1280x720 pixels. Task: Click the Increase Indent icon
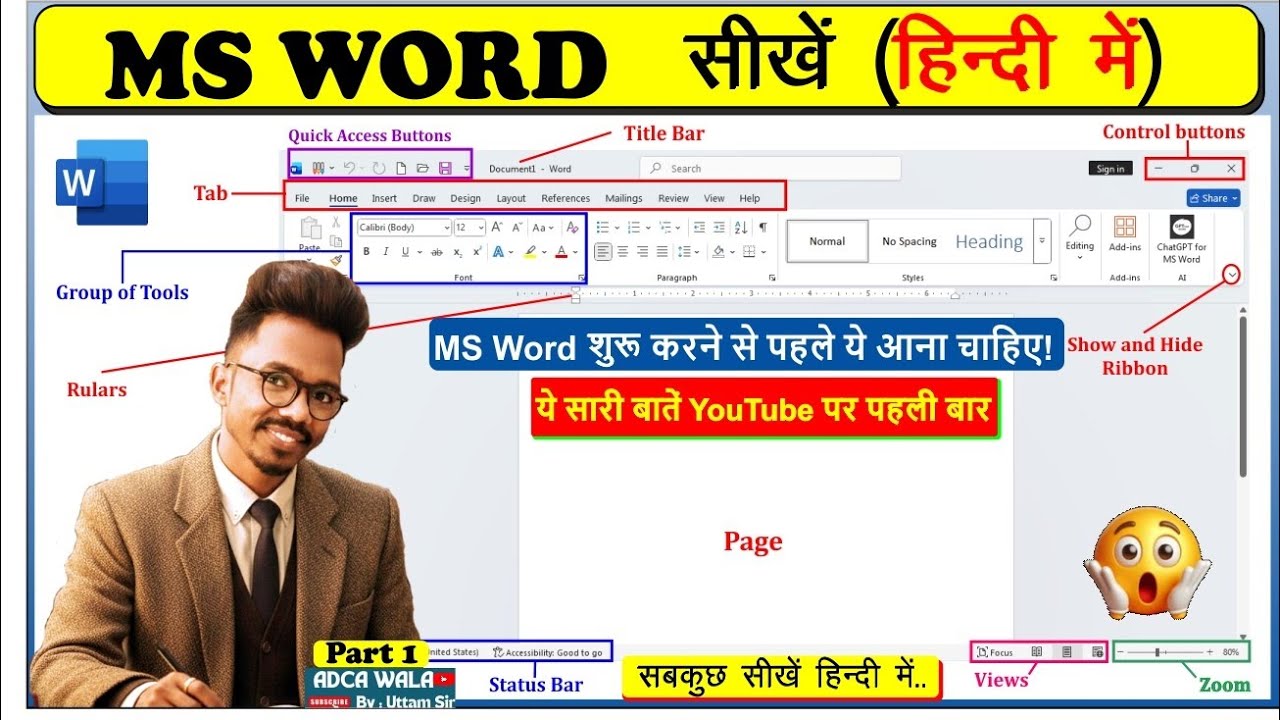(x=719, y=227)
